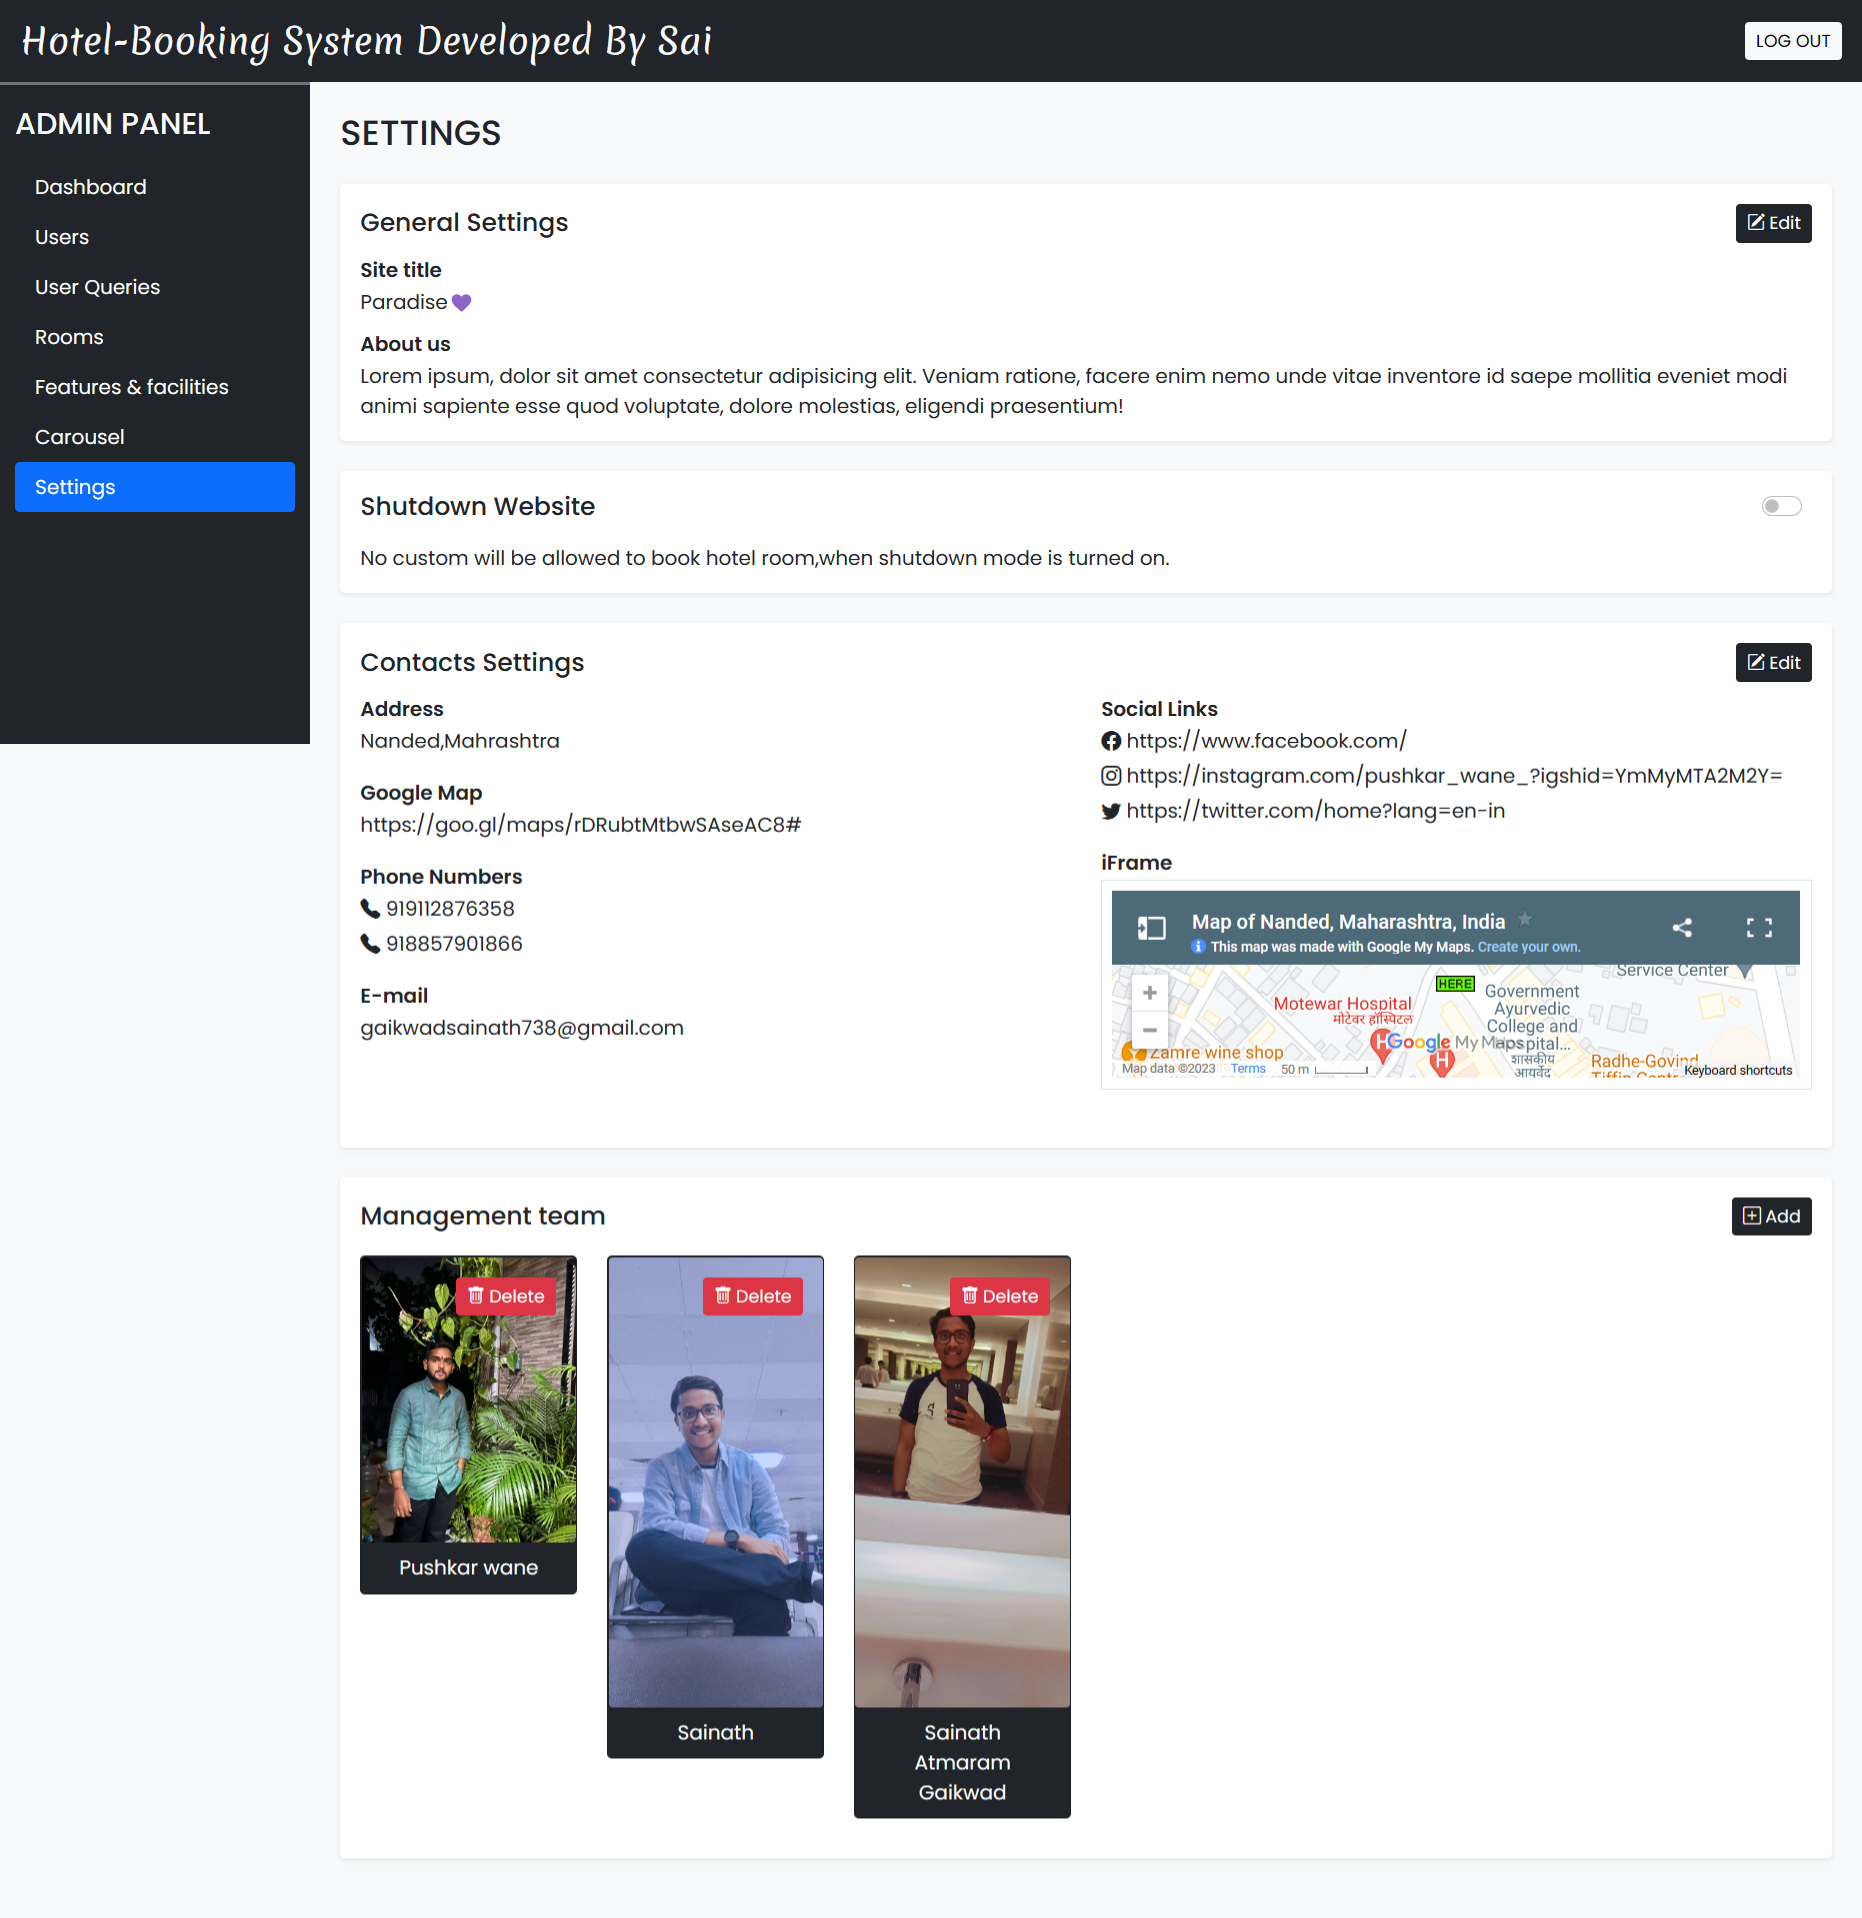Click the Terms link on the map
Image resolution: width=1862 pixels, height=1918 pixels.
pyautogui.click(x=1247, y=1068)
